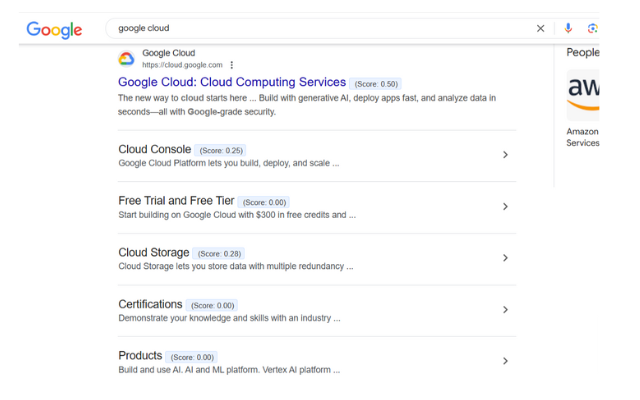Click the '(Score: 0.28)' badge
640x400 pixels.
click(219, 254)
